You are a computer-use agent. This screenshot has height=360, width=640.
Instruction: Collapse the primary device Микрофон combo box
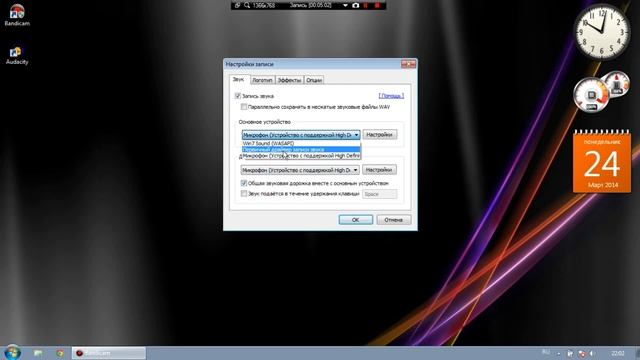point(301,135)
